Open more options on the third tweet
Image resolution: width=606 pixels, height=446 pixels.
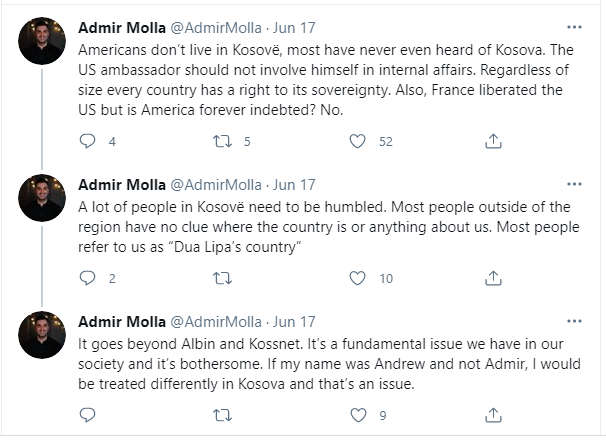coord(573,321)
